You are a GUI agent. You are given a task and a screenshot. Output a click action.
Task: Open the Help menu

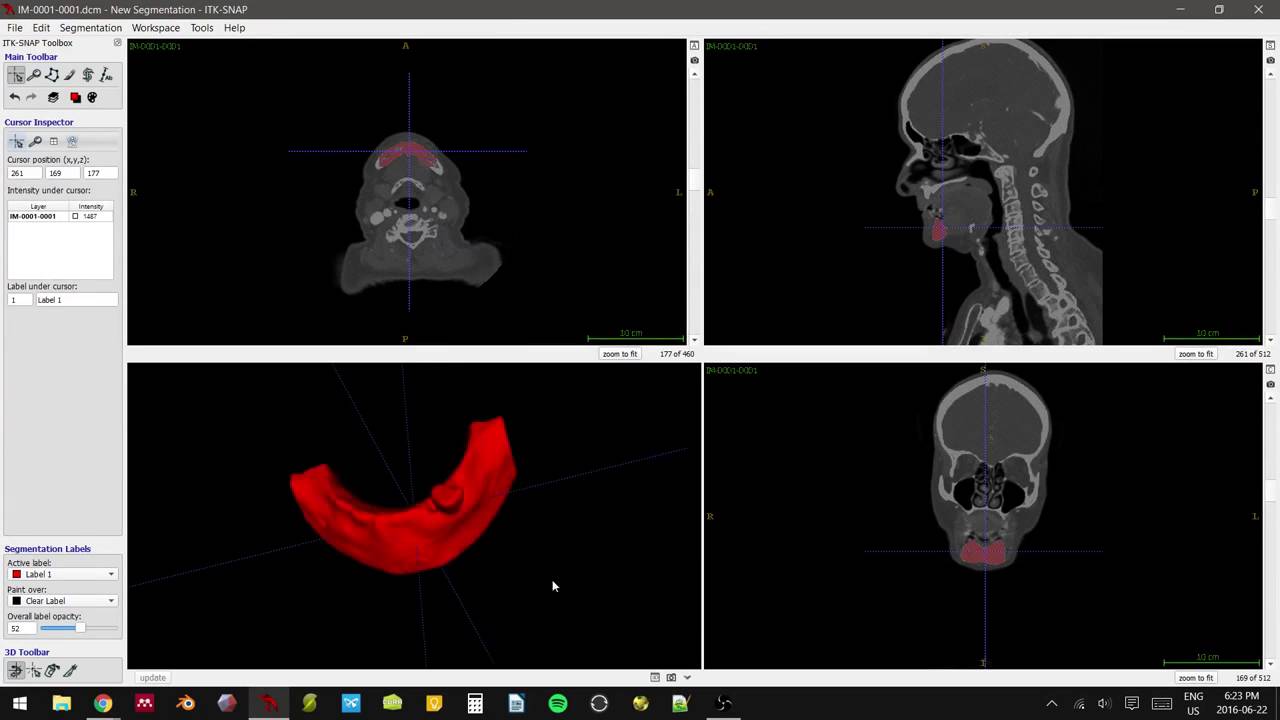pos(234,28)
